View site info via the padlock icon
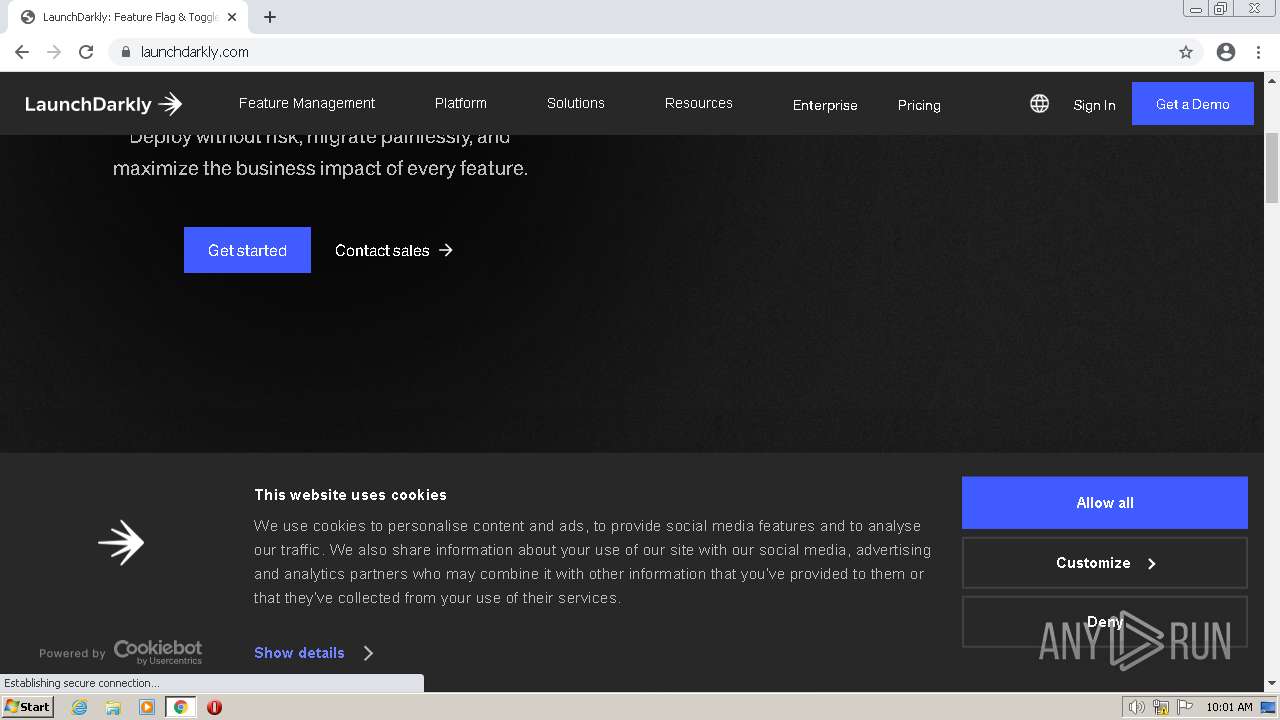Viewport: 1280px width, 720px height. [x=126, y=52]
